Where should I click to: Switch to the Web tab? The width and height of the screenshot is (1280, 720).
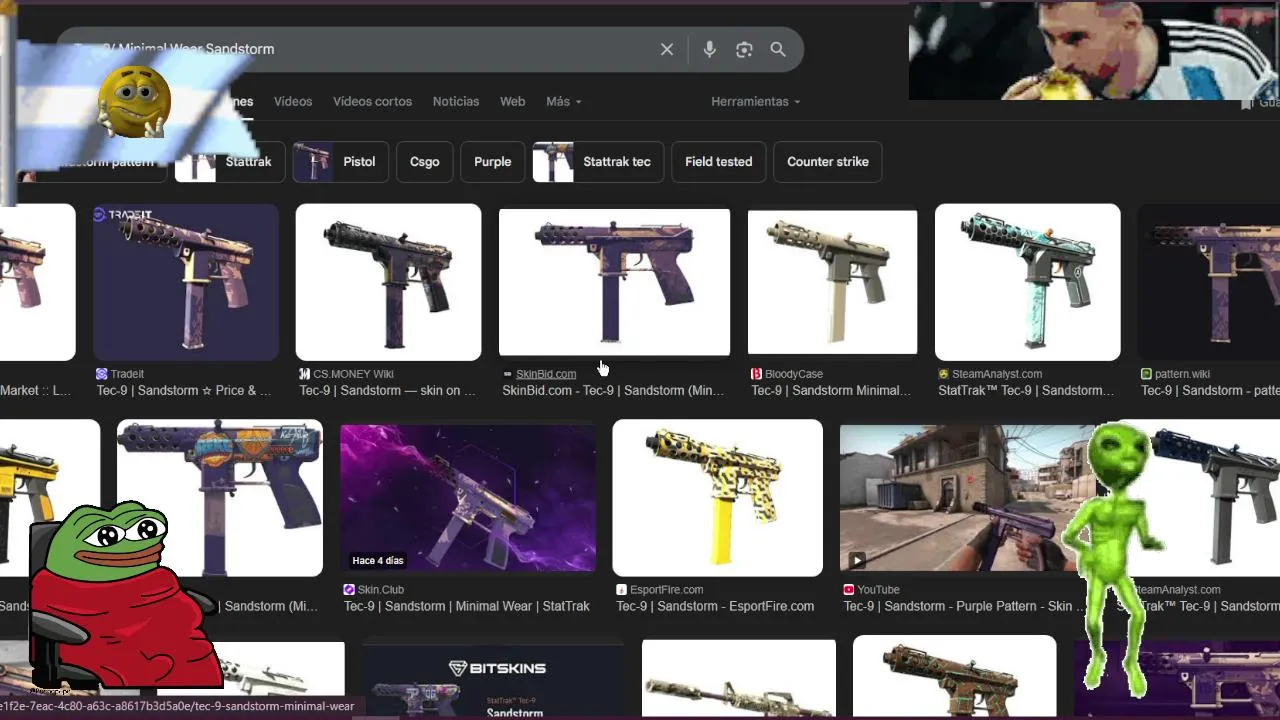click(513, 101)
